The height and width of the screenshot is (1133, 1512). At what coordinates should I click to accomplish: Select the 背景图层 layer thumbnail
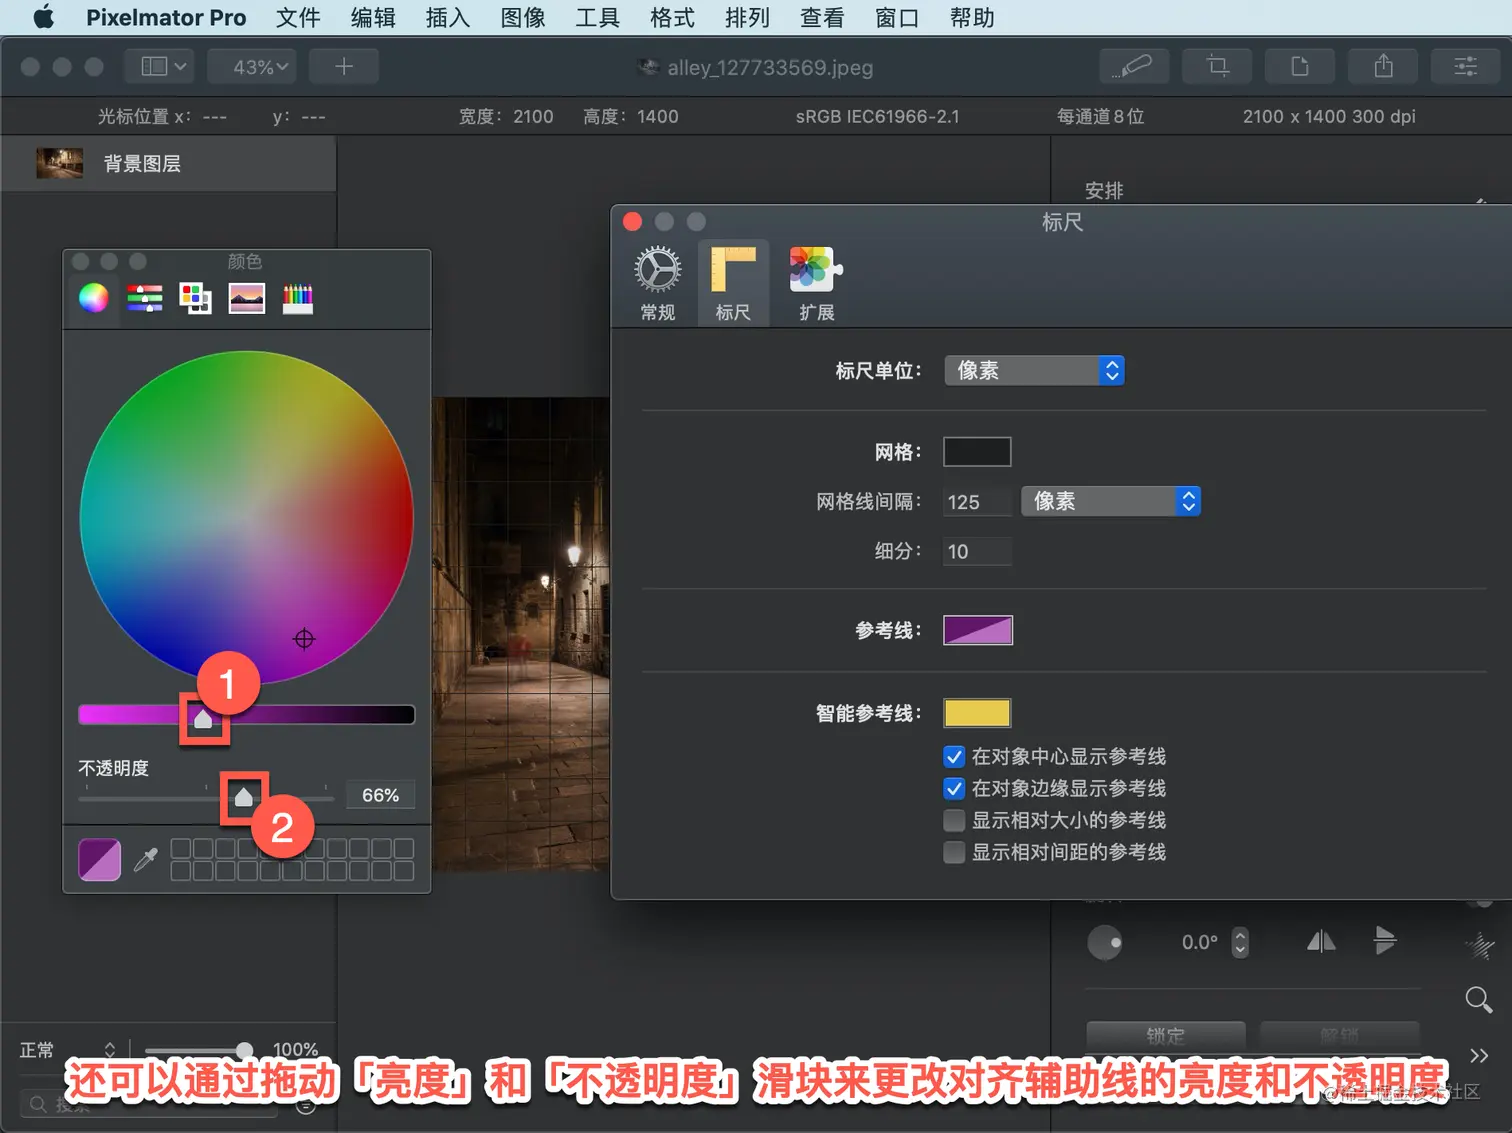[x=60, y=163]
